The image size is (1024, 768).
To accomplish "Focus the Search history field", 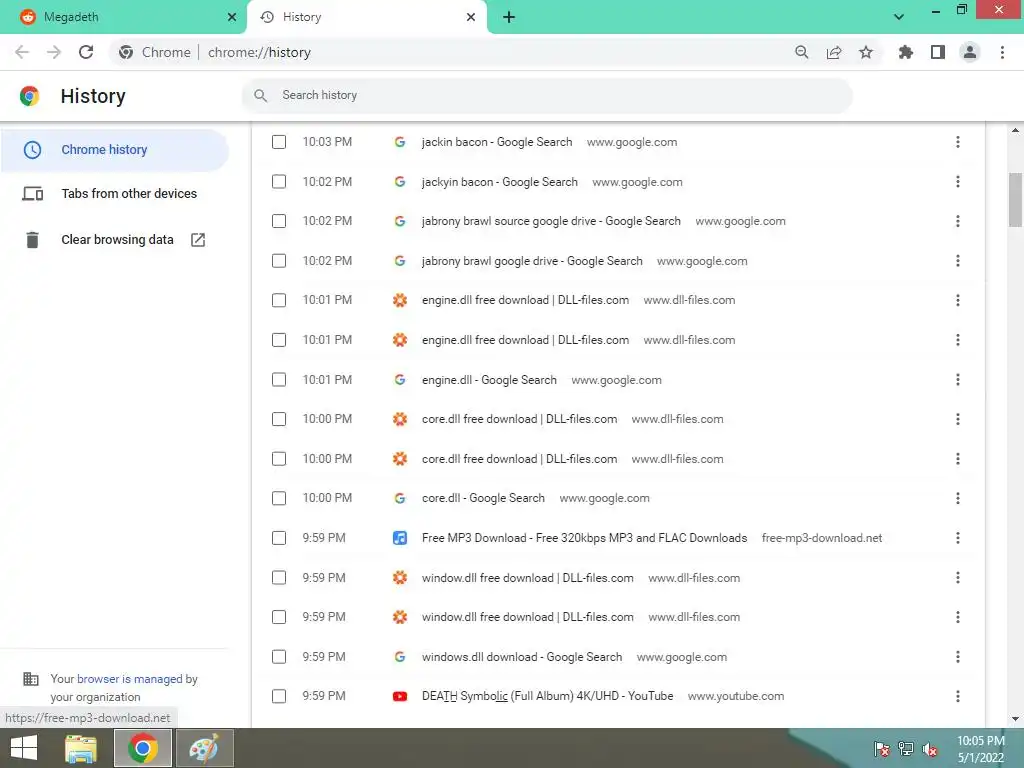I will 547,95.
